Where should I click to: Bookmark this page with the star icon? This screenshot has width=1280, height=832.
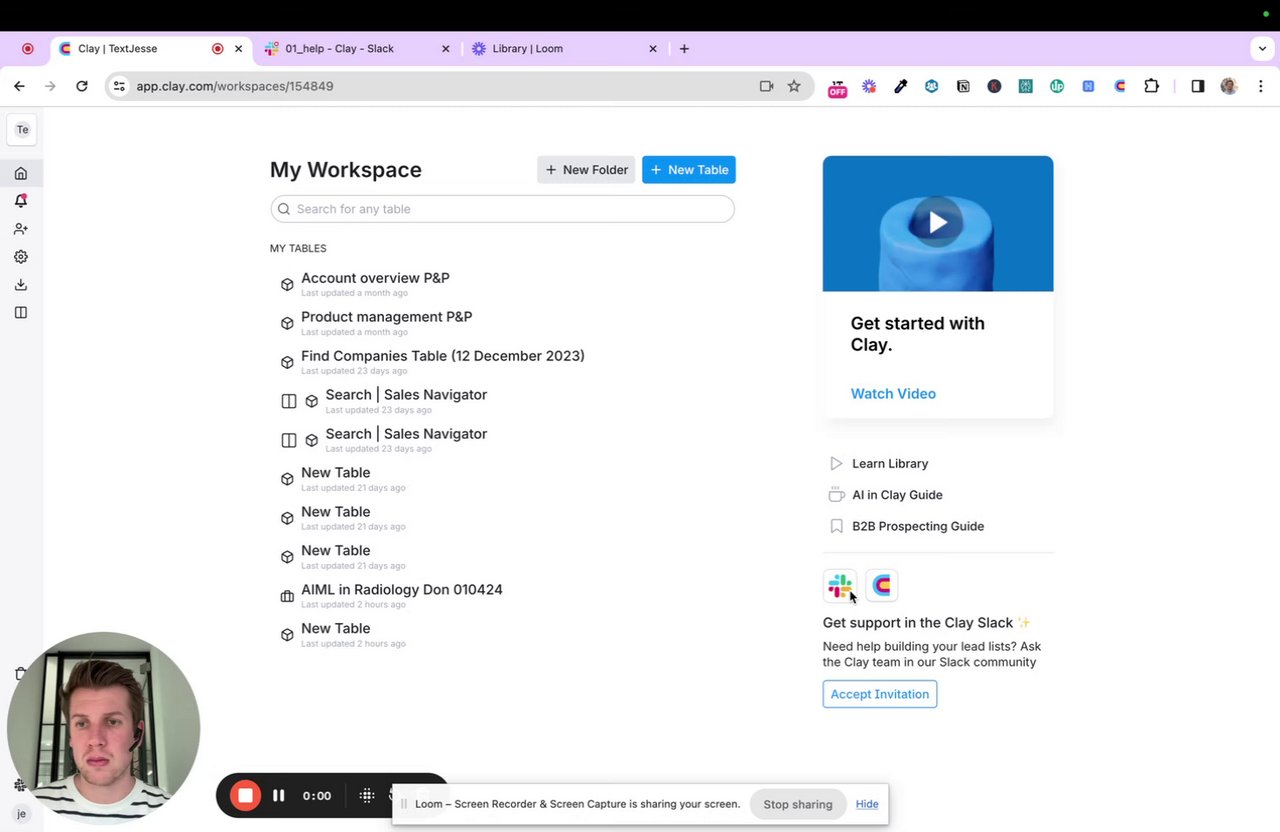pyautogui.click(x=794, y=86)
